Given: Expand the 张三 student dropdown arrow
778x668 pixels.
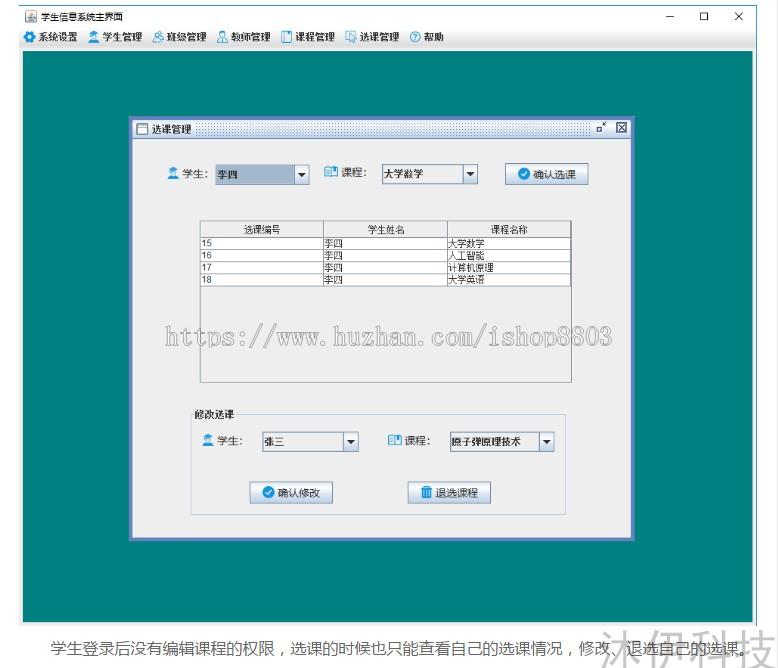Looking at the screenshot, I should [351, 442].
